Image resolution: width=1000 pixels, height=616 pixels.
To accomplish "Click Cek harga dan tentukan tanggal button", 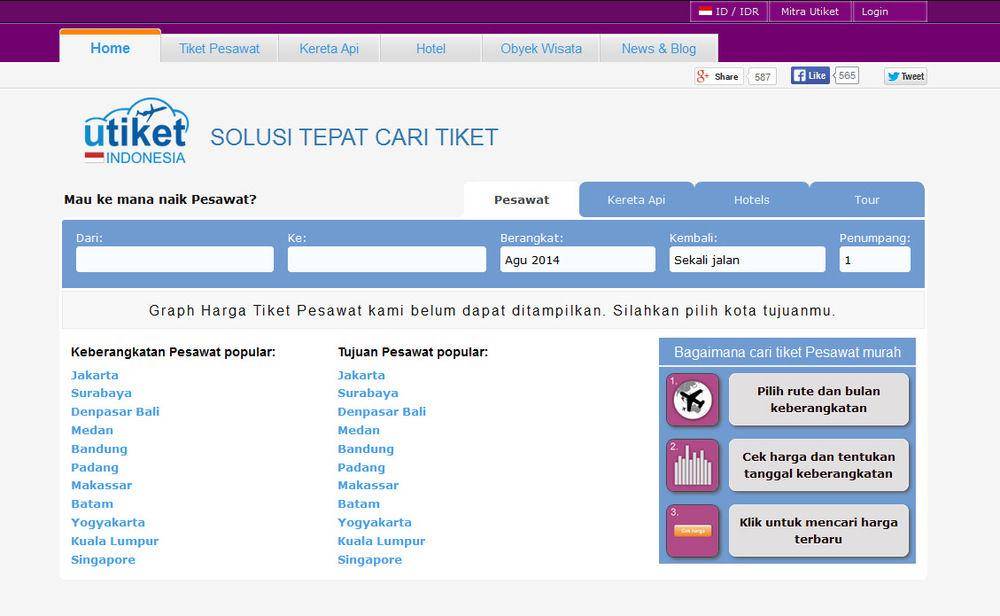I will (819, 466).
